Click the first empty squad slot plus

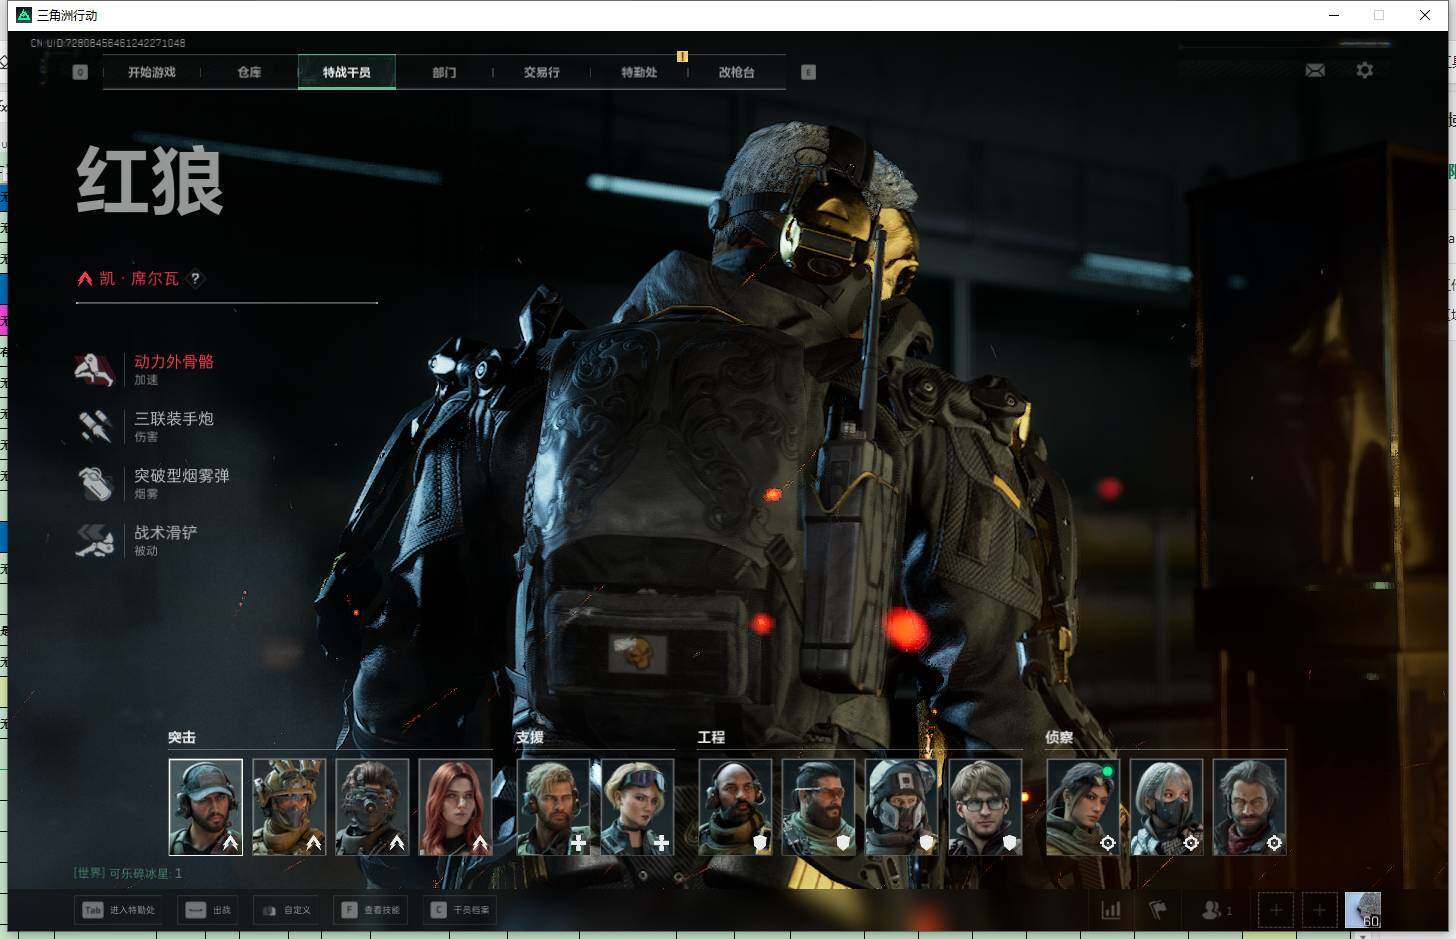[1276, 910]
